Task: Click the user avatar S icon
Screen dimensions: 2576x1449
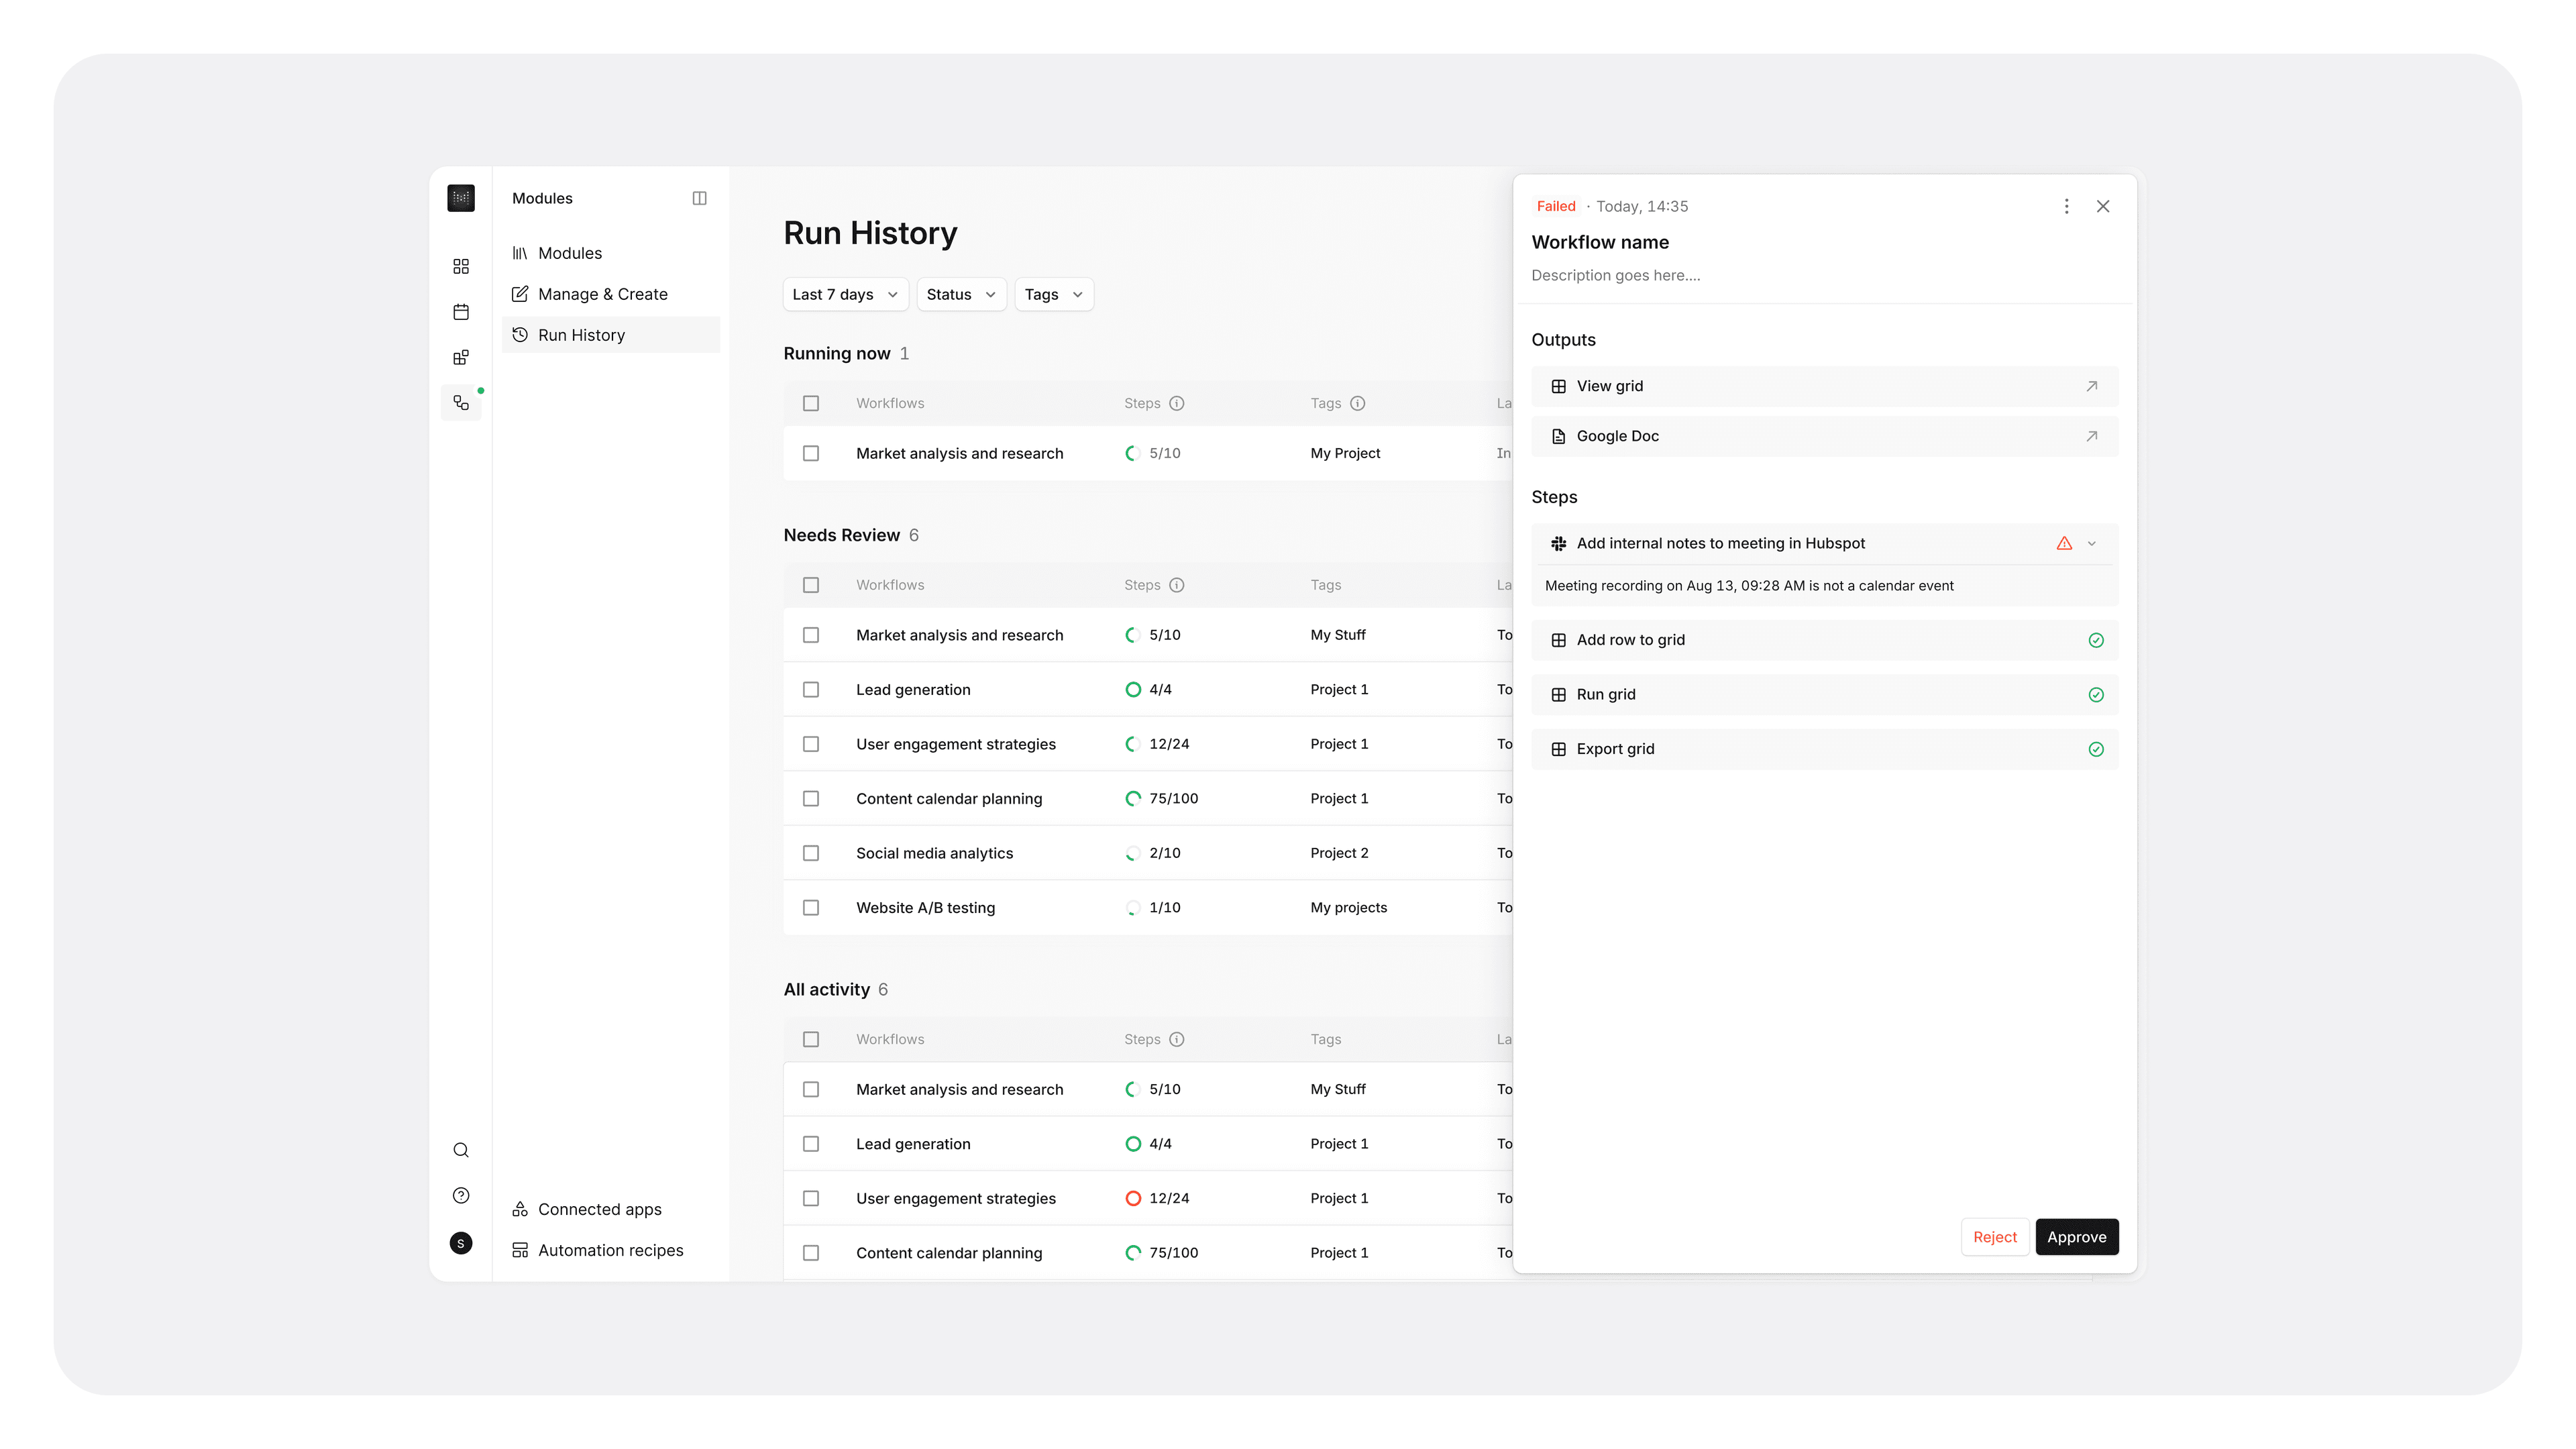Action: click(460, 1243)
